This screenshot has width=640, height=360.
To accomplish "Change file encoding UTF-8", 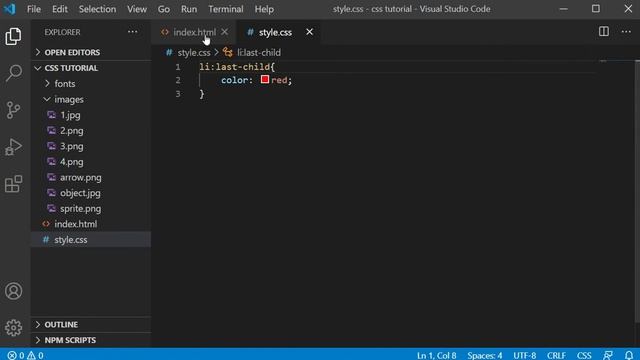I will 524,355.
